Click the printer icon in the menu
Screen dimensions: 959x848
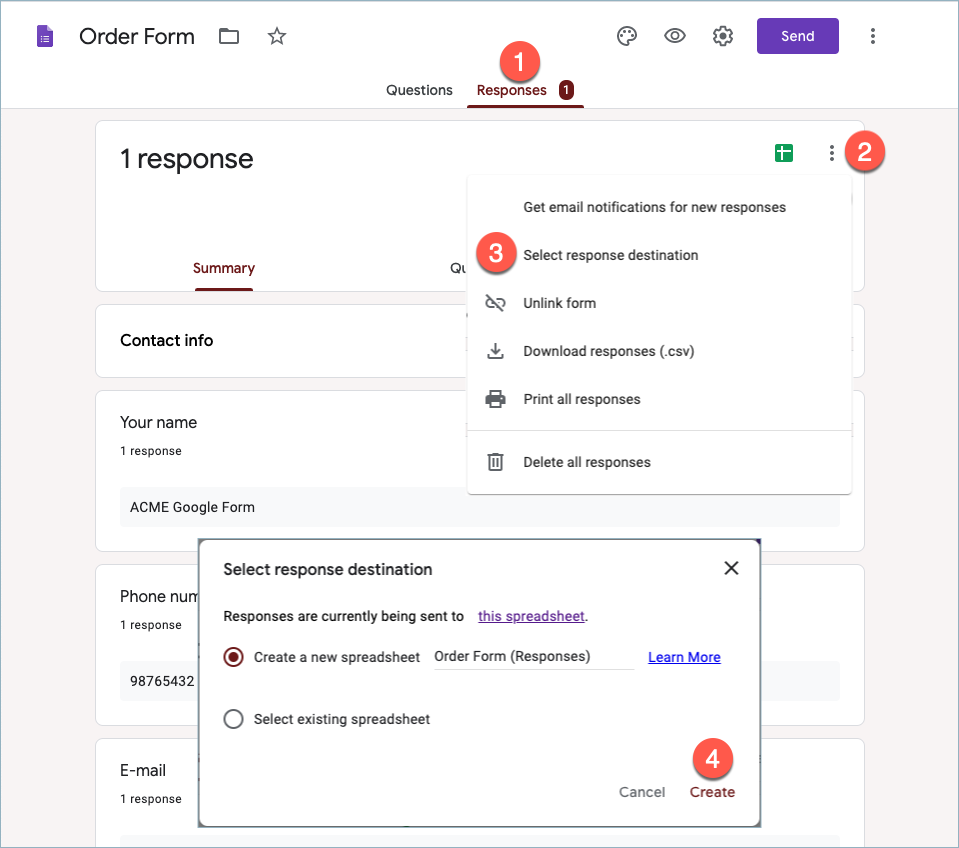[x=495, y=399]
